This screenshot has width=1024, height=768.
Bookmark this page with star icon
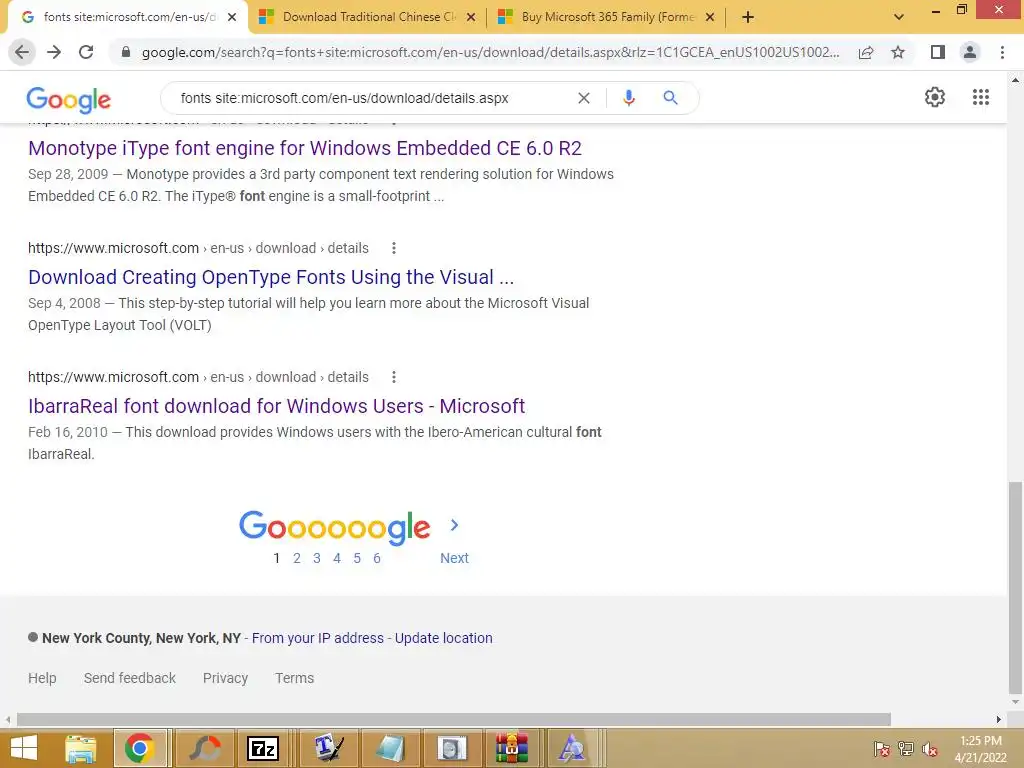click(898, 52)
